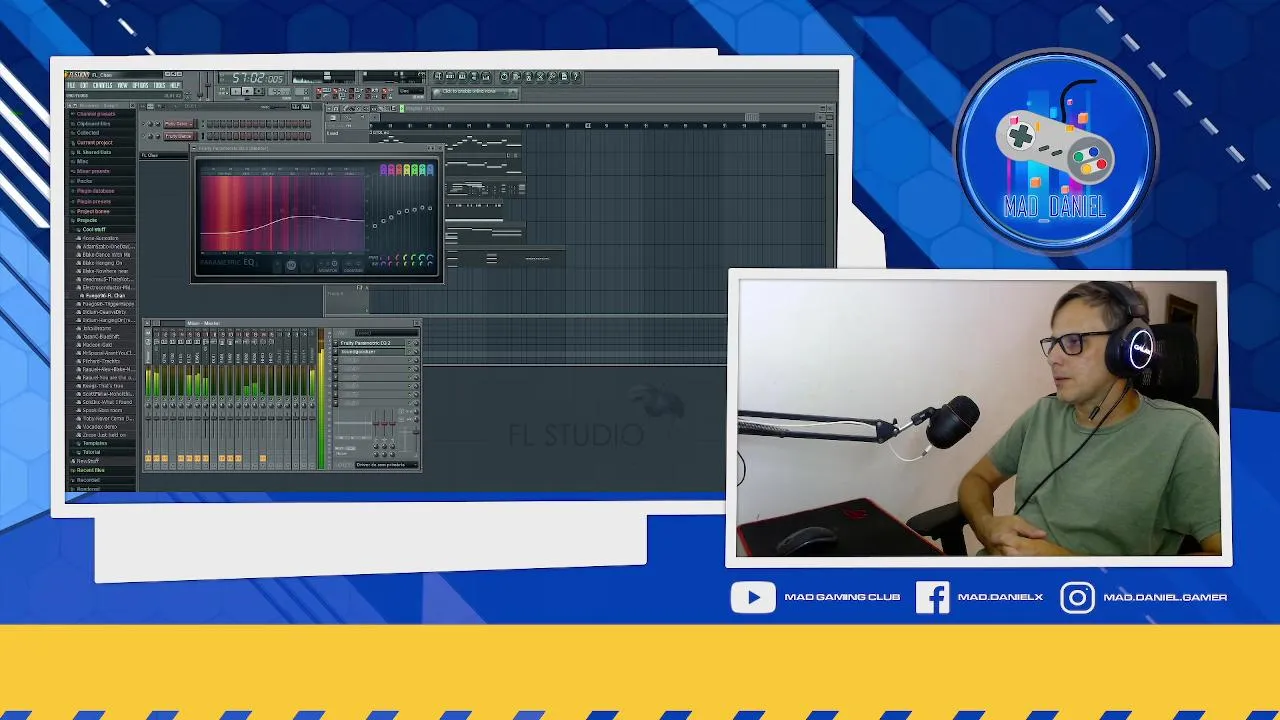Close the browser panel
The image size is (1280, 720).
tap(132, 106)
